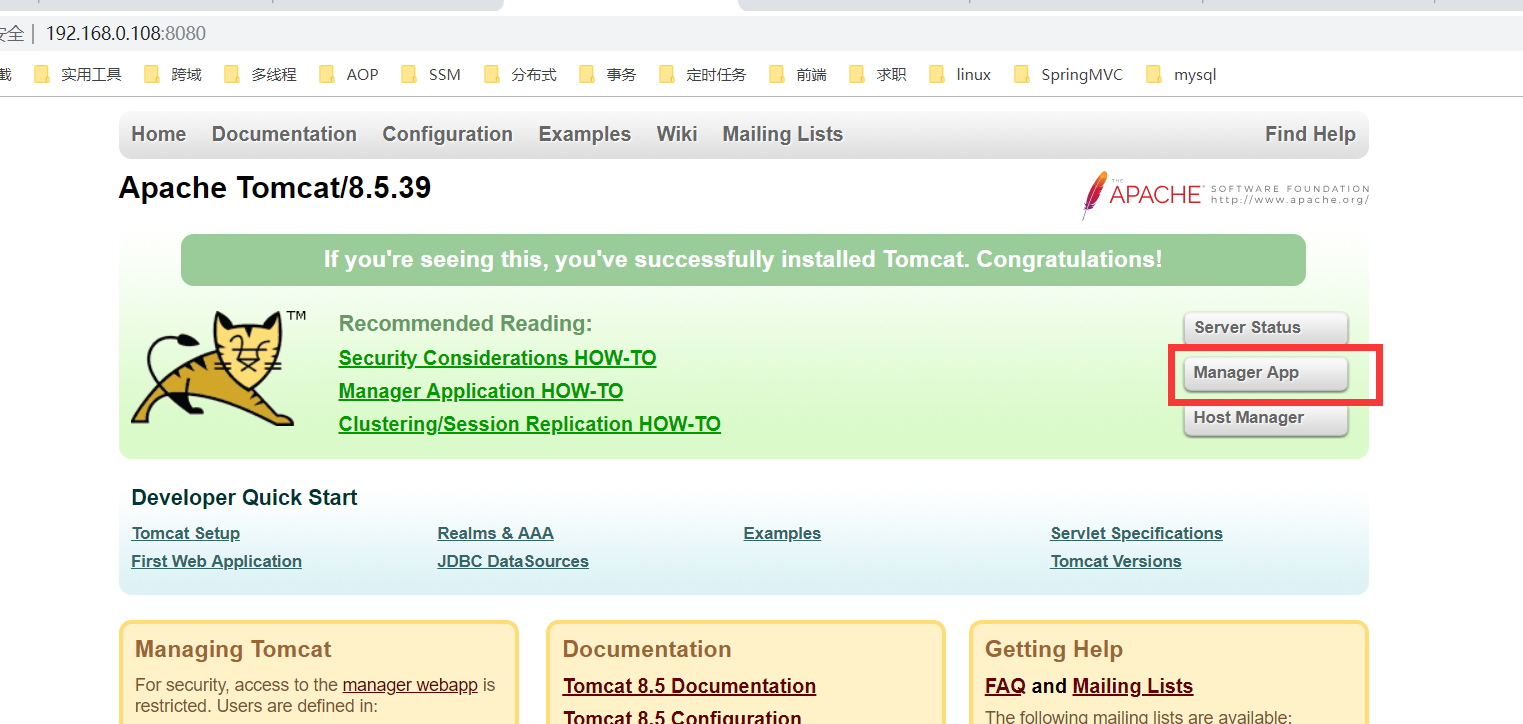1523x724 pixels.
Task: Open the 事务 bookmark folder
Action: 607,74
